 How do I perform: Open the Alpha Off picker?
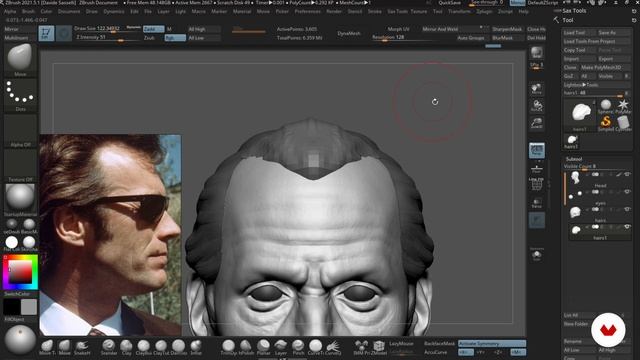coord(20,131)
